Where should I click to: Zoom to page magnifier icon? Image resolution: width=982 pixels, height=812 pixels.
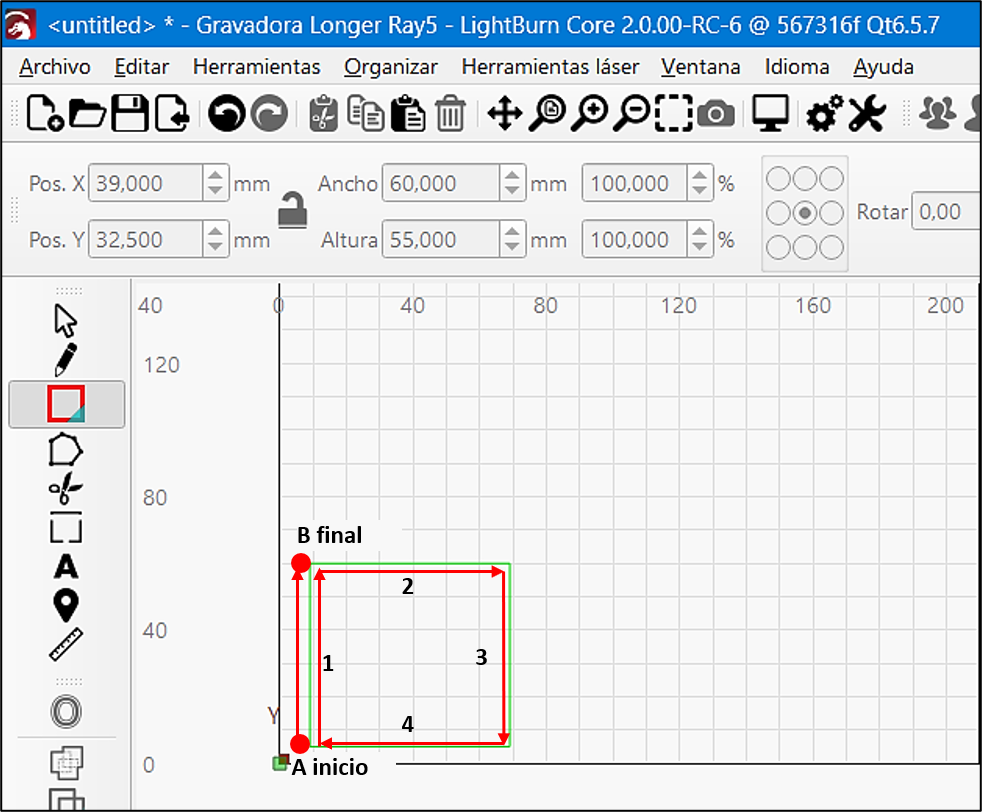click(x=547, y=113)
